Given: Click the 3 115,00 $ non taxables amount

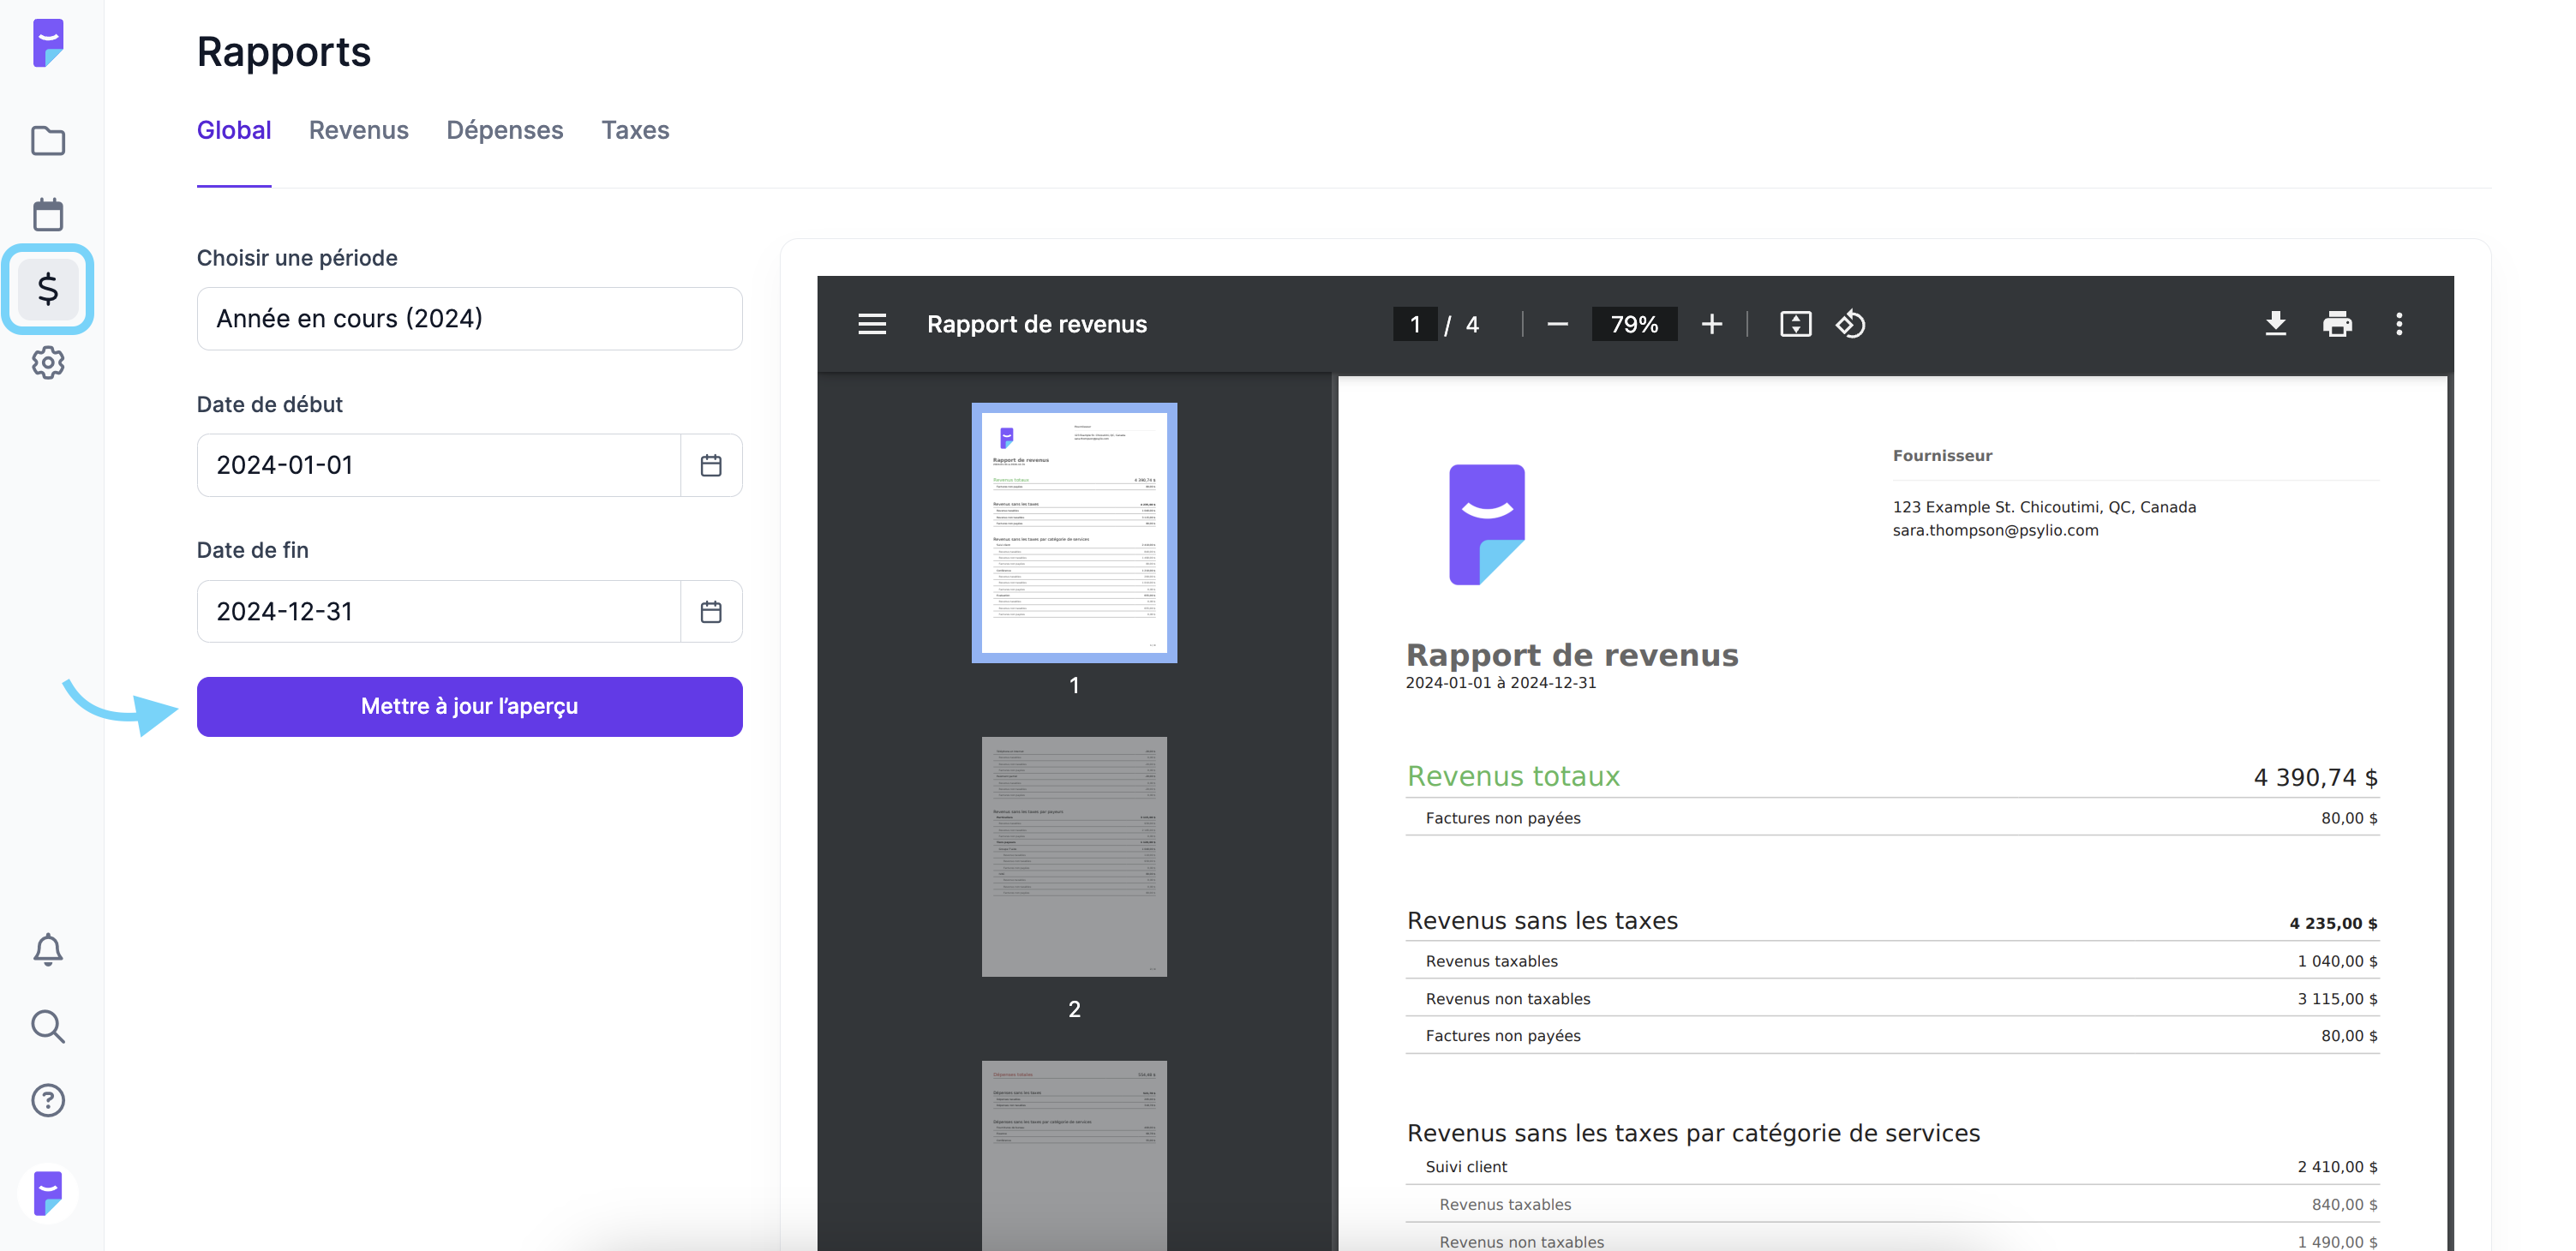Looking at the screenshot, I should click(x=2337, y=999).
